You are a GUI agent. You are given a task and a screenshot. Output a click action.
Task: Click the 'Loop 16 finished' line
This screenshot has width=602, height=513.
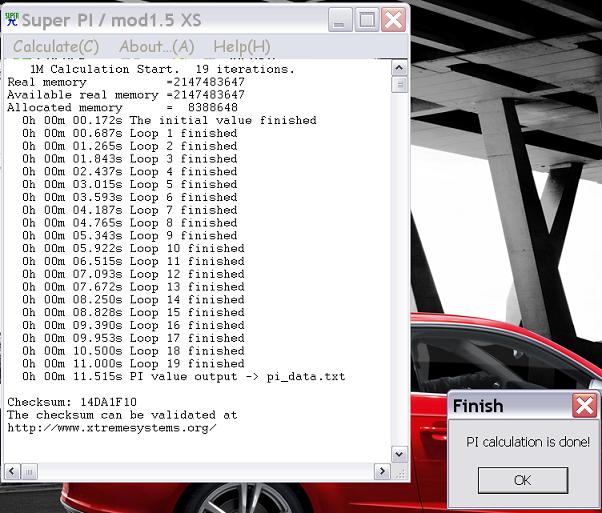[x=133, y=325]
